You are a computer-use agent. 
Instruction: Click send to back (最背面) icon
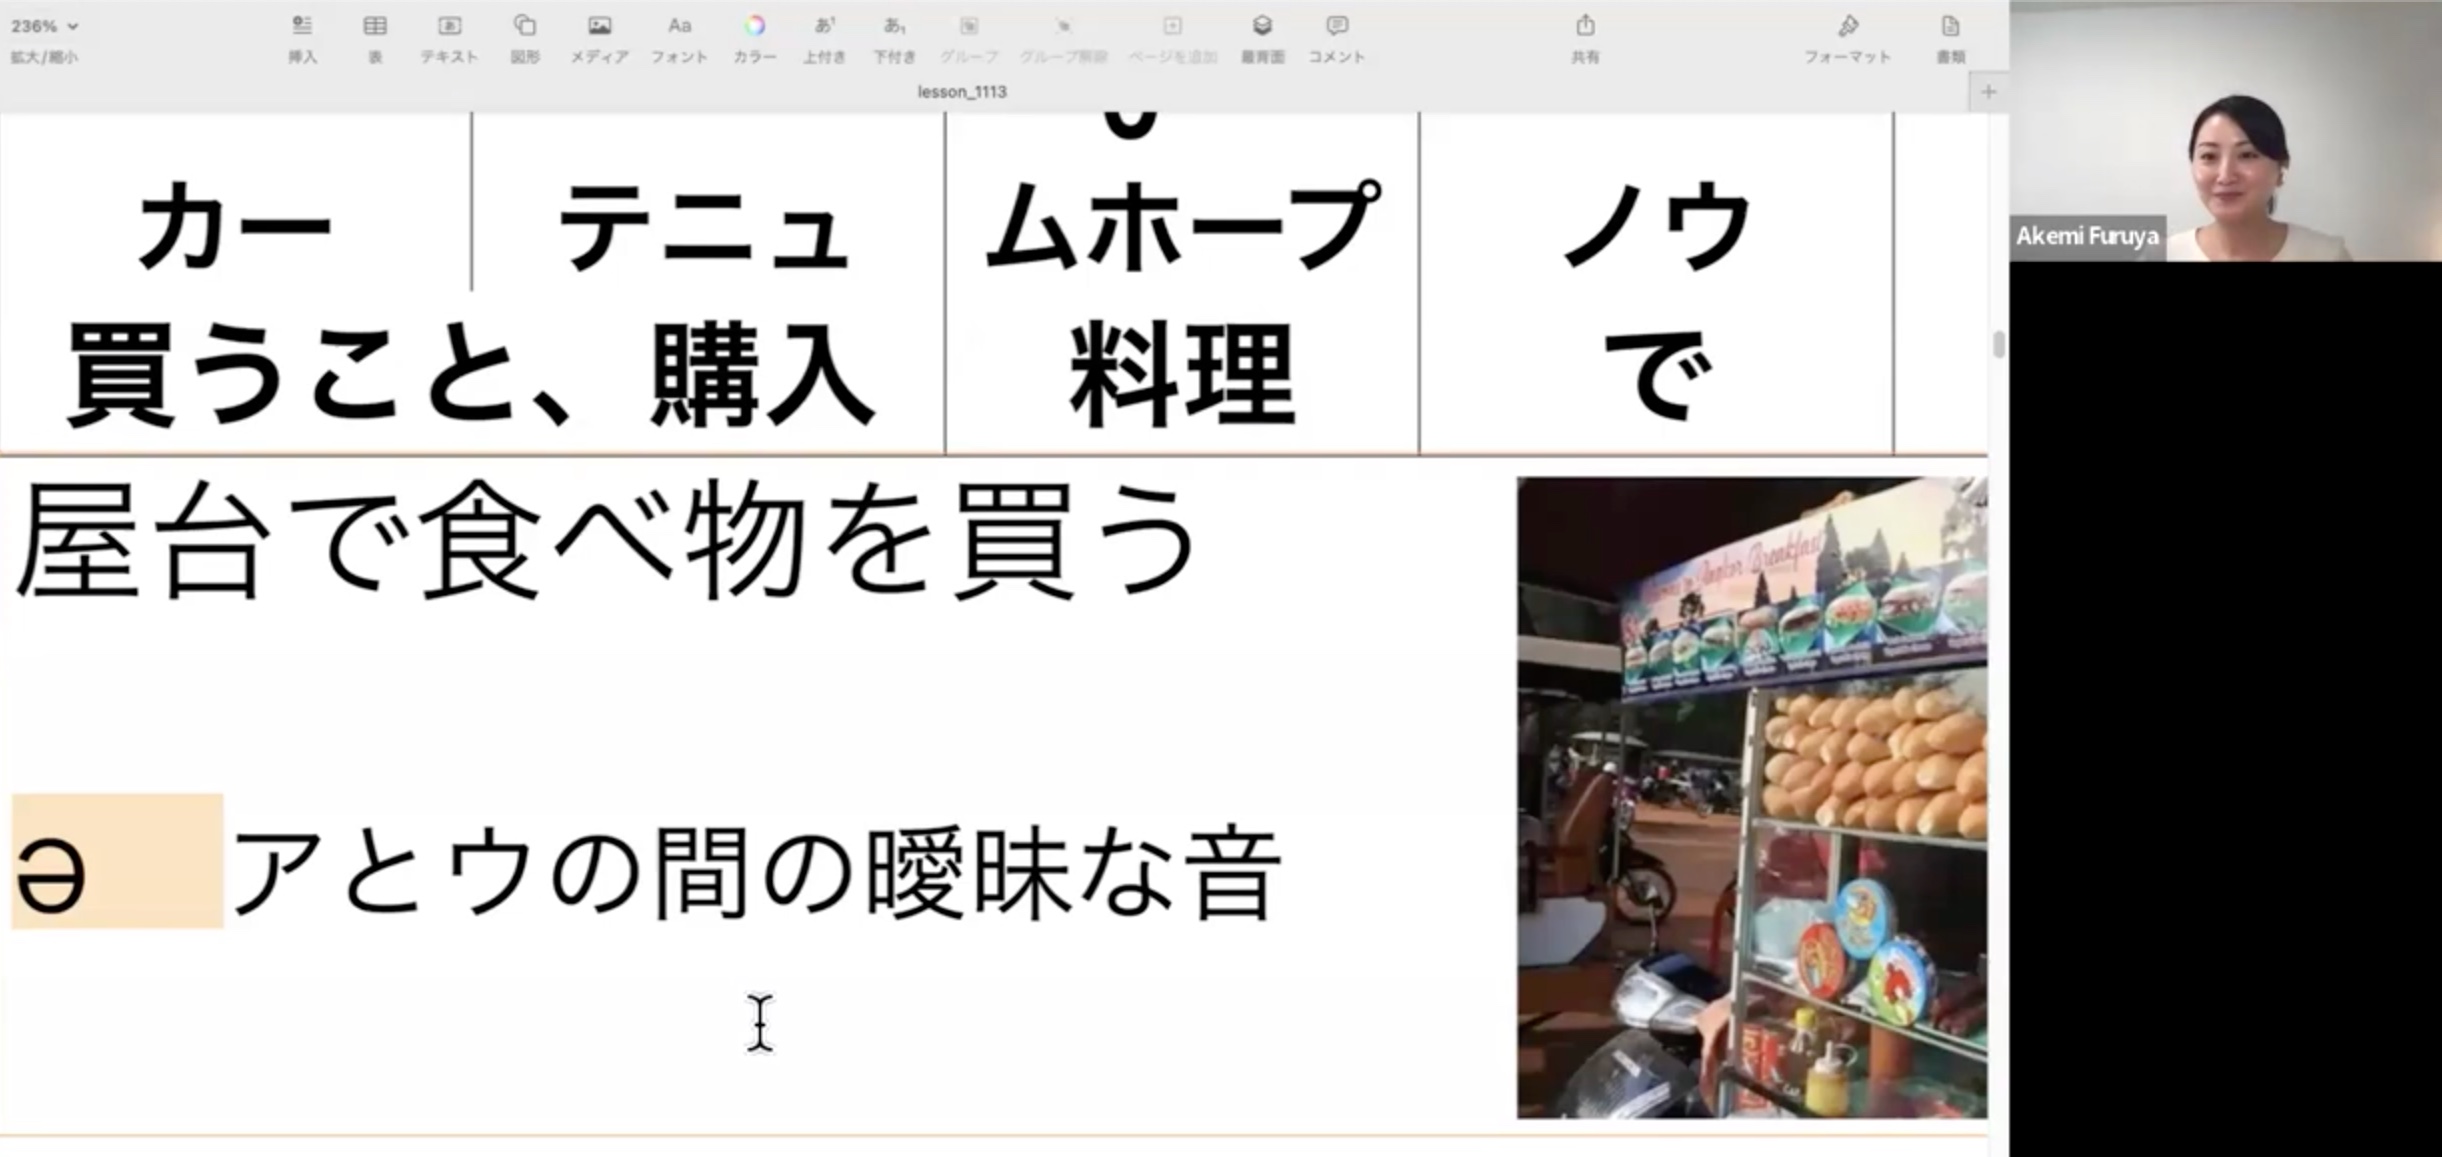(1262, 27)
